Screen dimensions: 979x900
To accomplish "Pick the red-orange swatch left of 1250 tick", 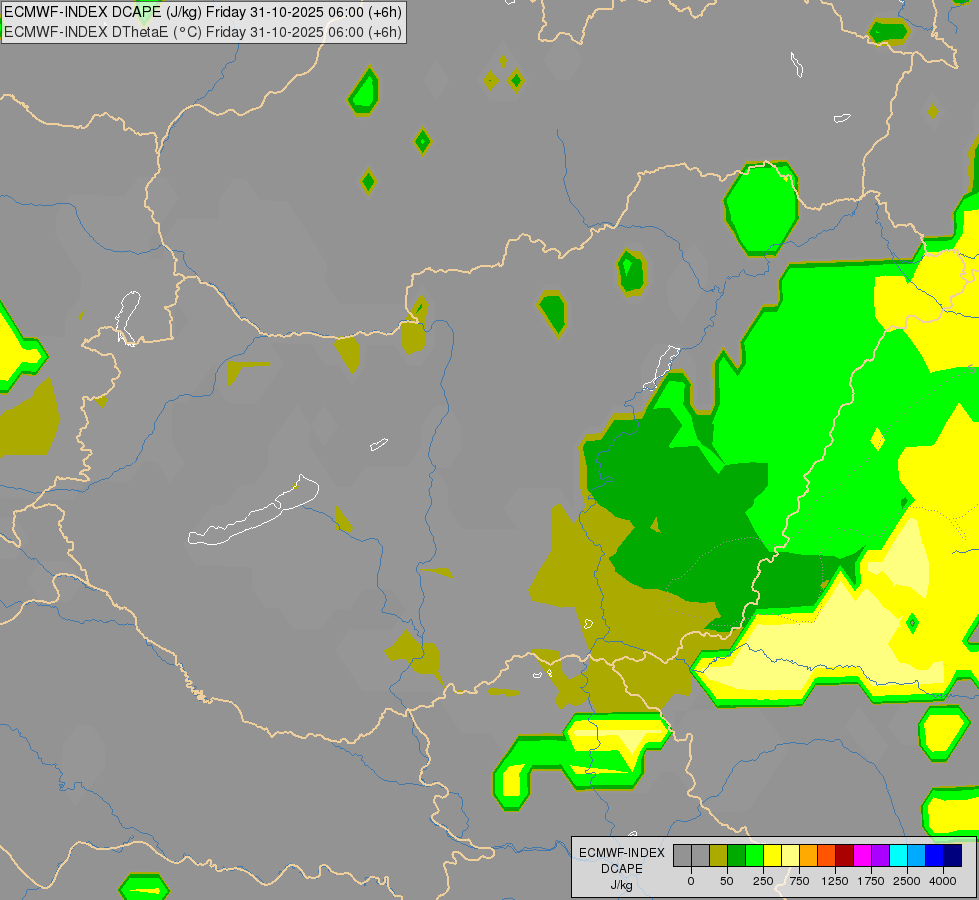I will click(827, 855).
